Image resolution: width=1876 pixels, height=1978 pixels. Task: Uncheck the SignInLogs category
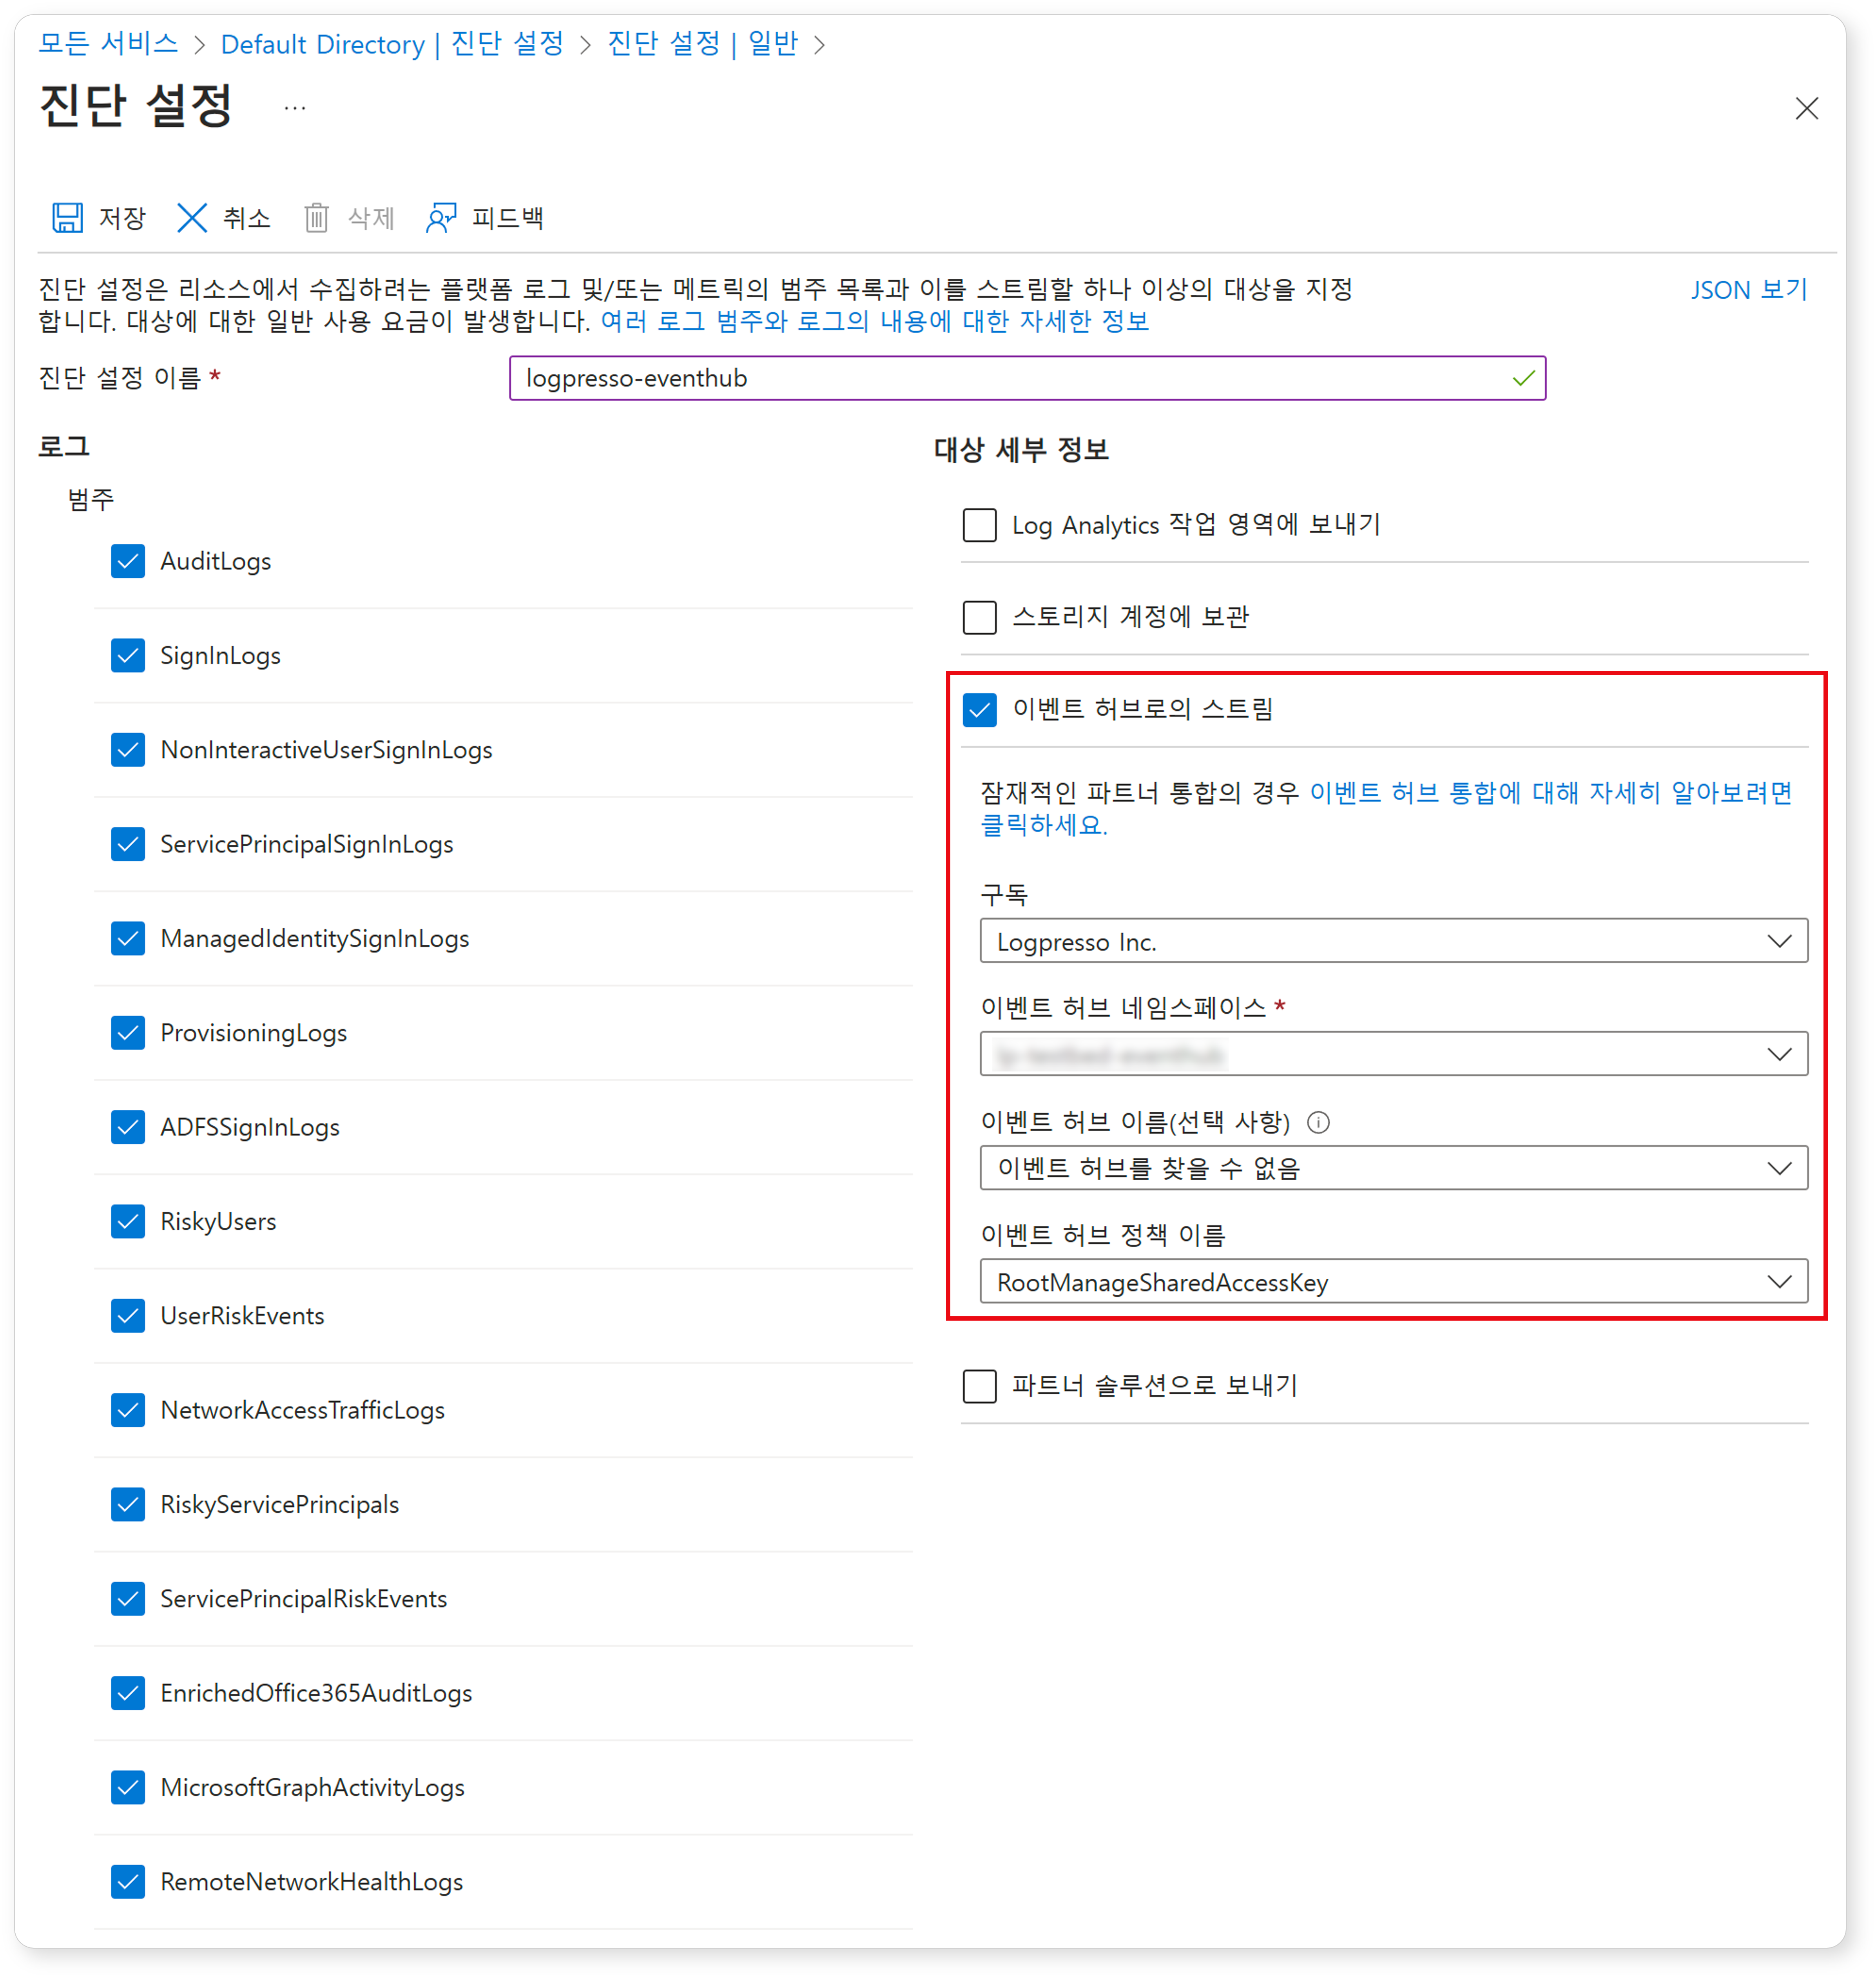click(x=128, y=655)
